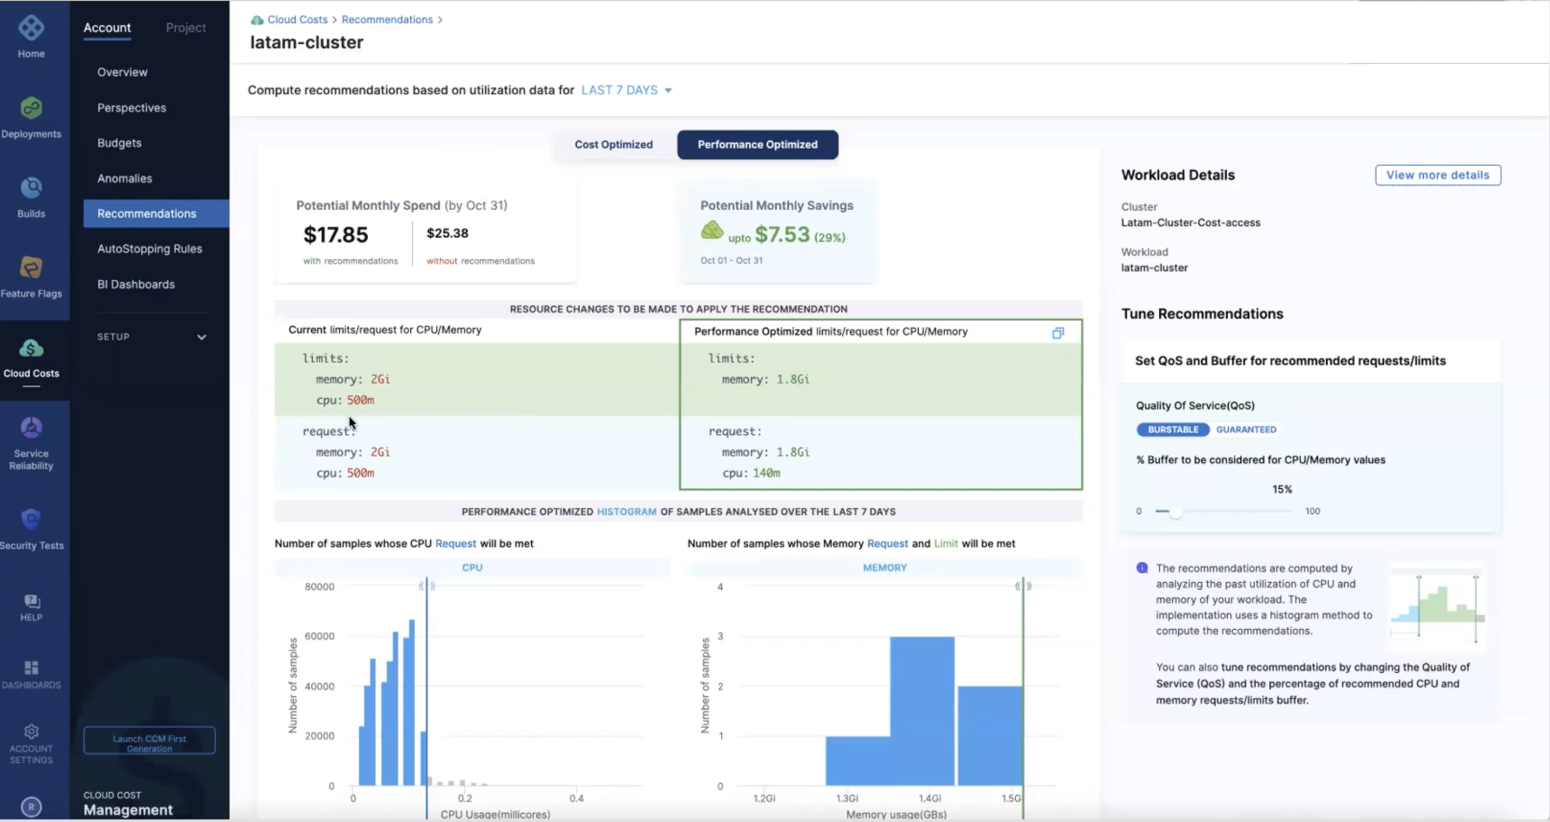The height and width of the screenshot is (822, 1550).
Task: Click the Cloud Costs breadcrumb icon
Action: pos(257,20)
